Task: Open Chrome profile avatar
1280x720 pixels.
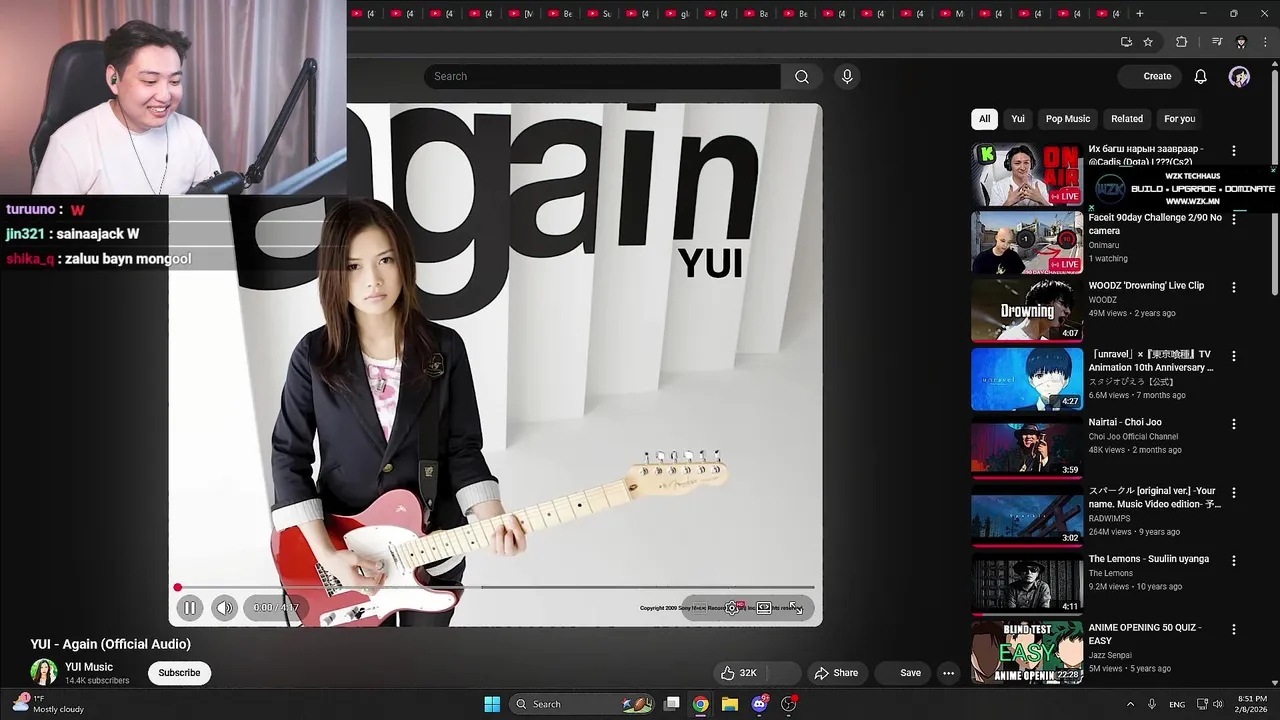Action: [x=1241, y=42]
